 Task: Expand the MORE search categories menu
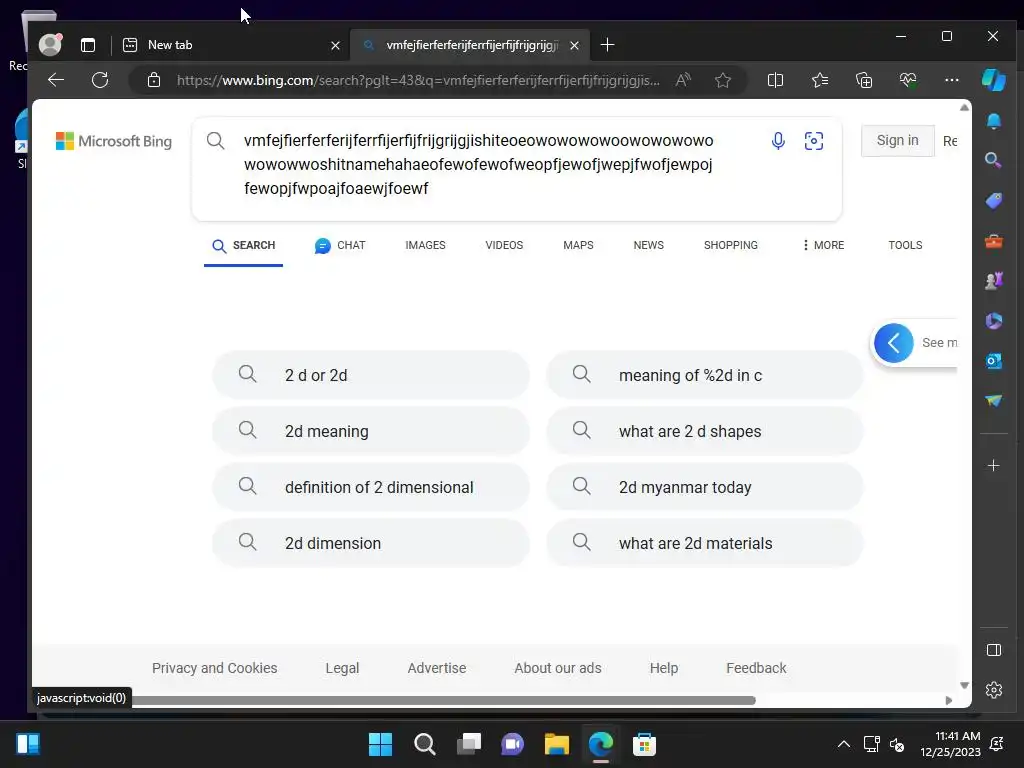(x=823, y=246)
